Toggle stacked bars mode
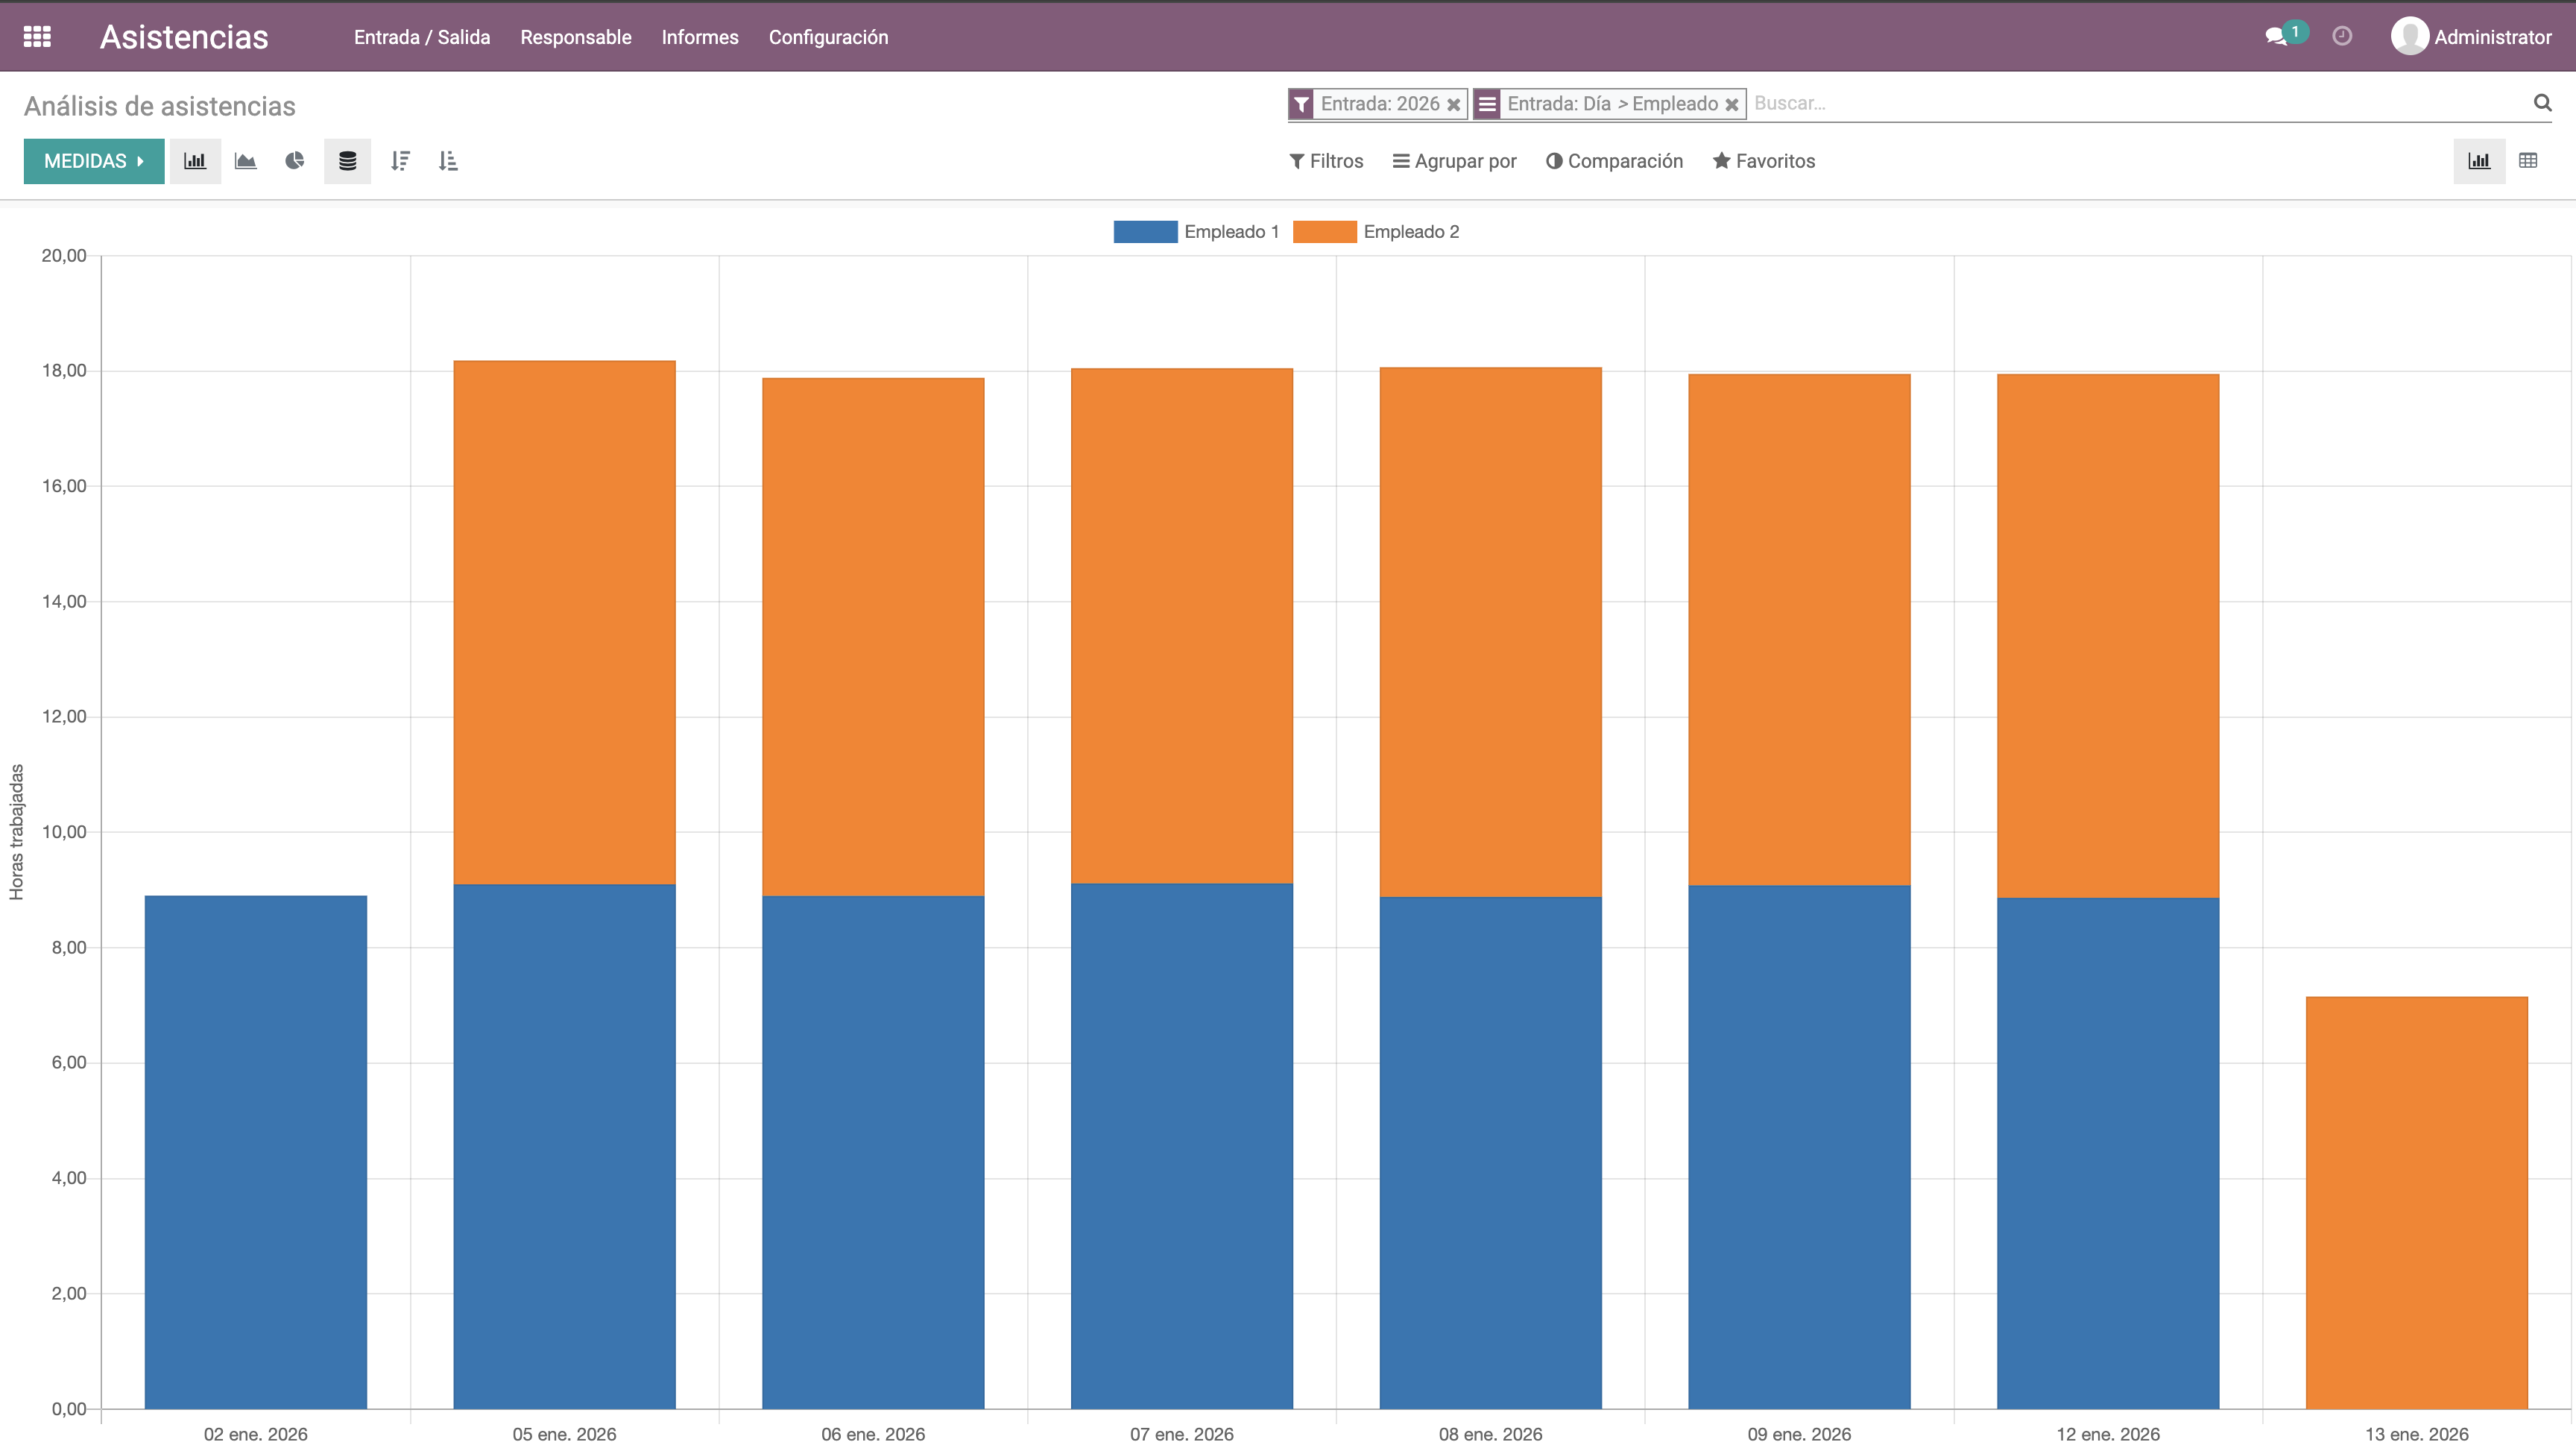2576x1448 pixels. (347, 161)
